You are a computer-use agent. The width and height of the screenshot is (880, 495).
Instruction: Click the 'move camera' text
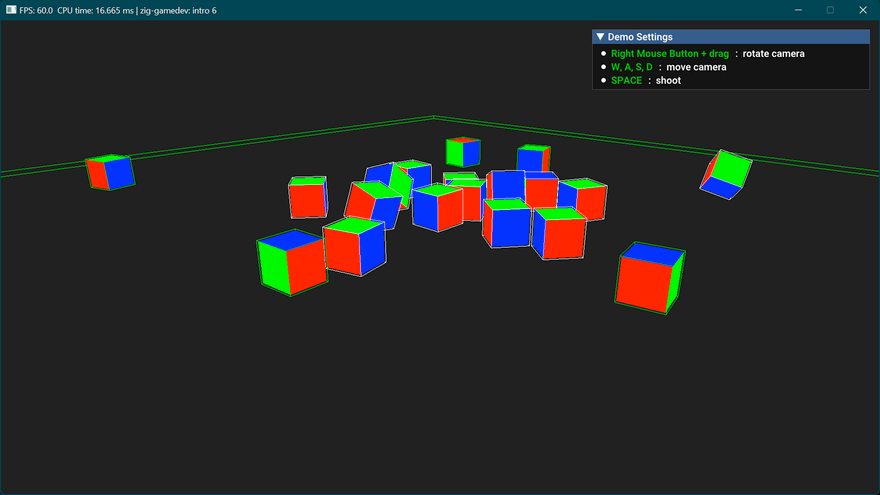click(696, 67)
